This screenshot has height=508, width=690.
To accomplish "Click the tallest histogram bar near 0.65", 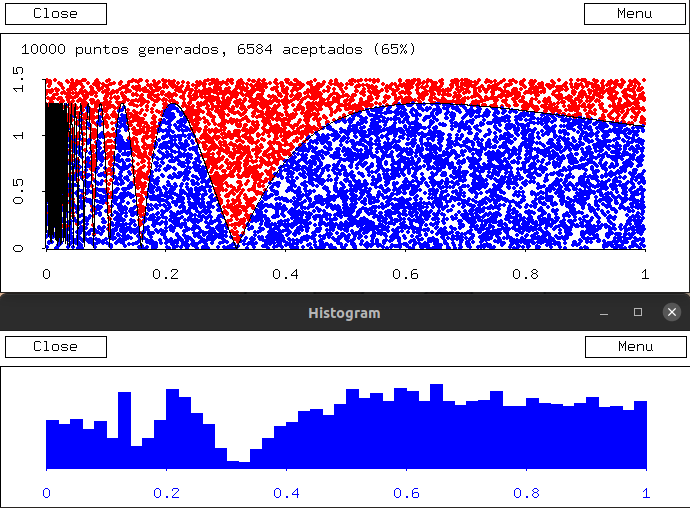I will (x=437, y=427).
